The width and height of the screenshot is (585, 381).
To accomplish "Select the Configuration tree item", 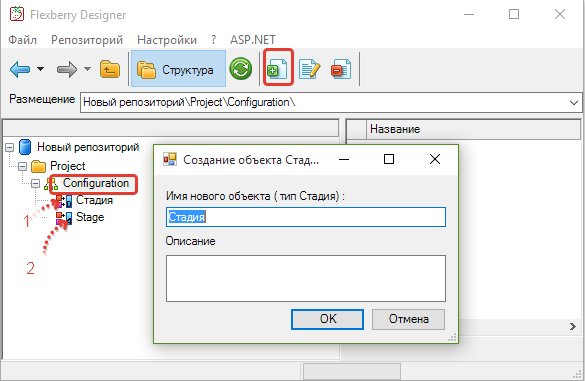I will click(96, 183).
